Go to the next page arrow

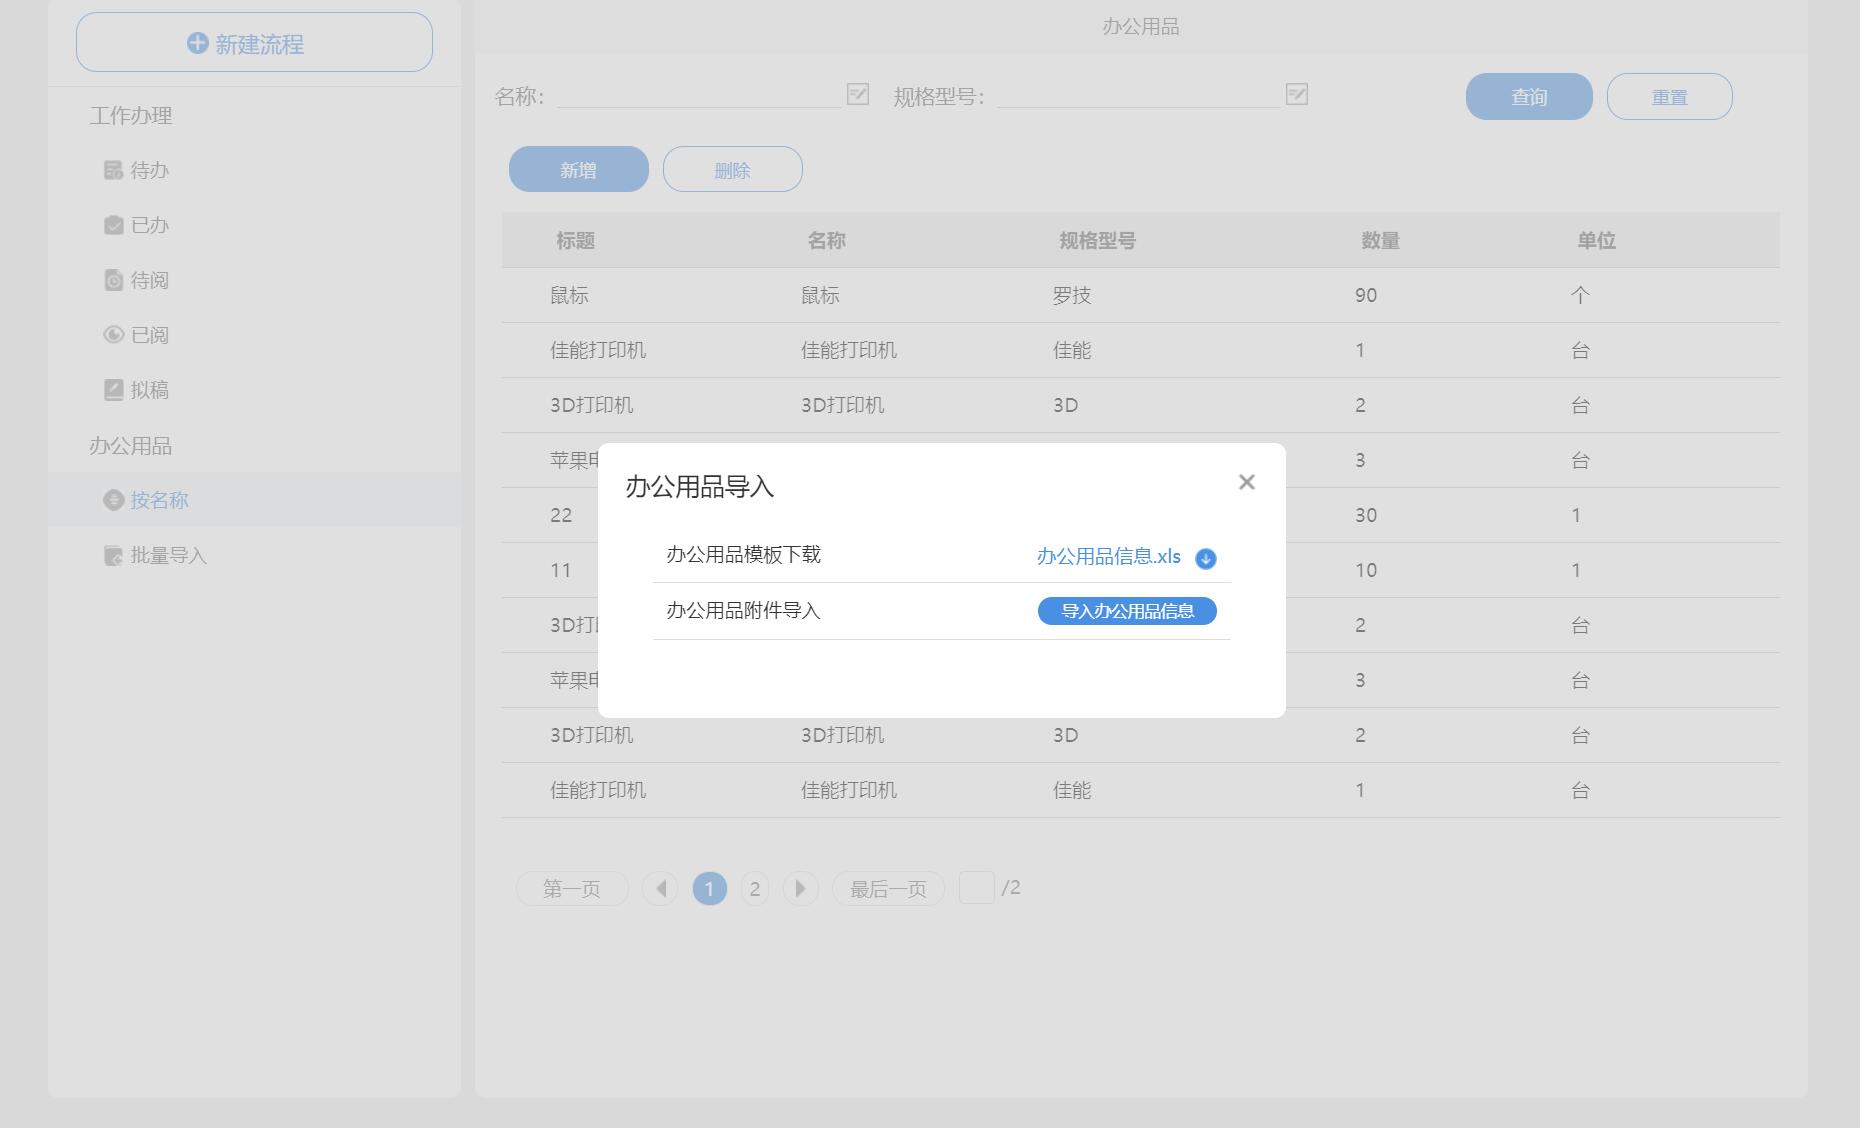(x=800, y=888)
